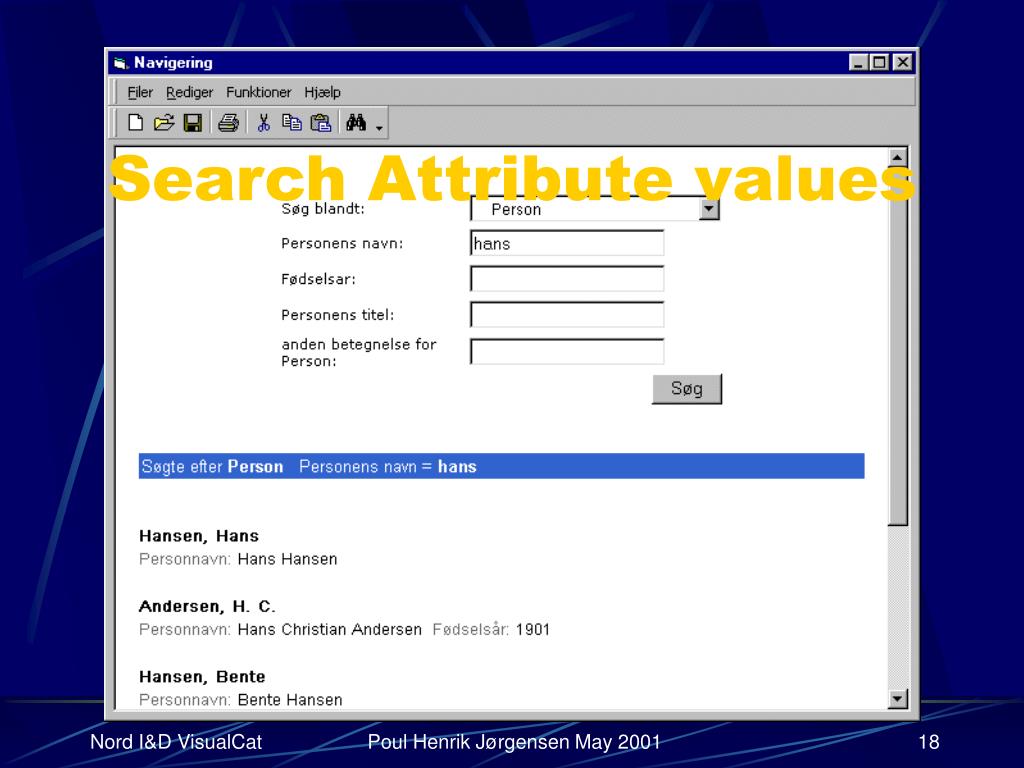
Task: Focus the 'Personens titel' text field
Action: [567, 315]
